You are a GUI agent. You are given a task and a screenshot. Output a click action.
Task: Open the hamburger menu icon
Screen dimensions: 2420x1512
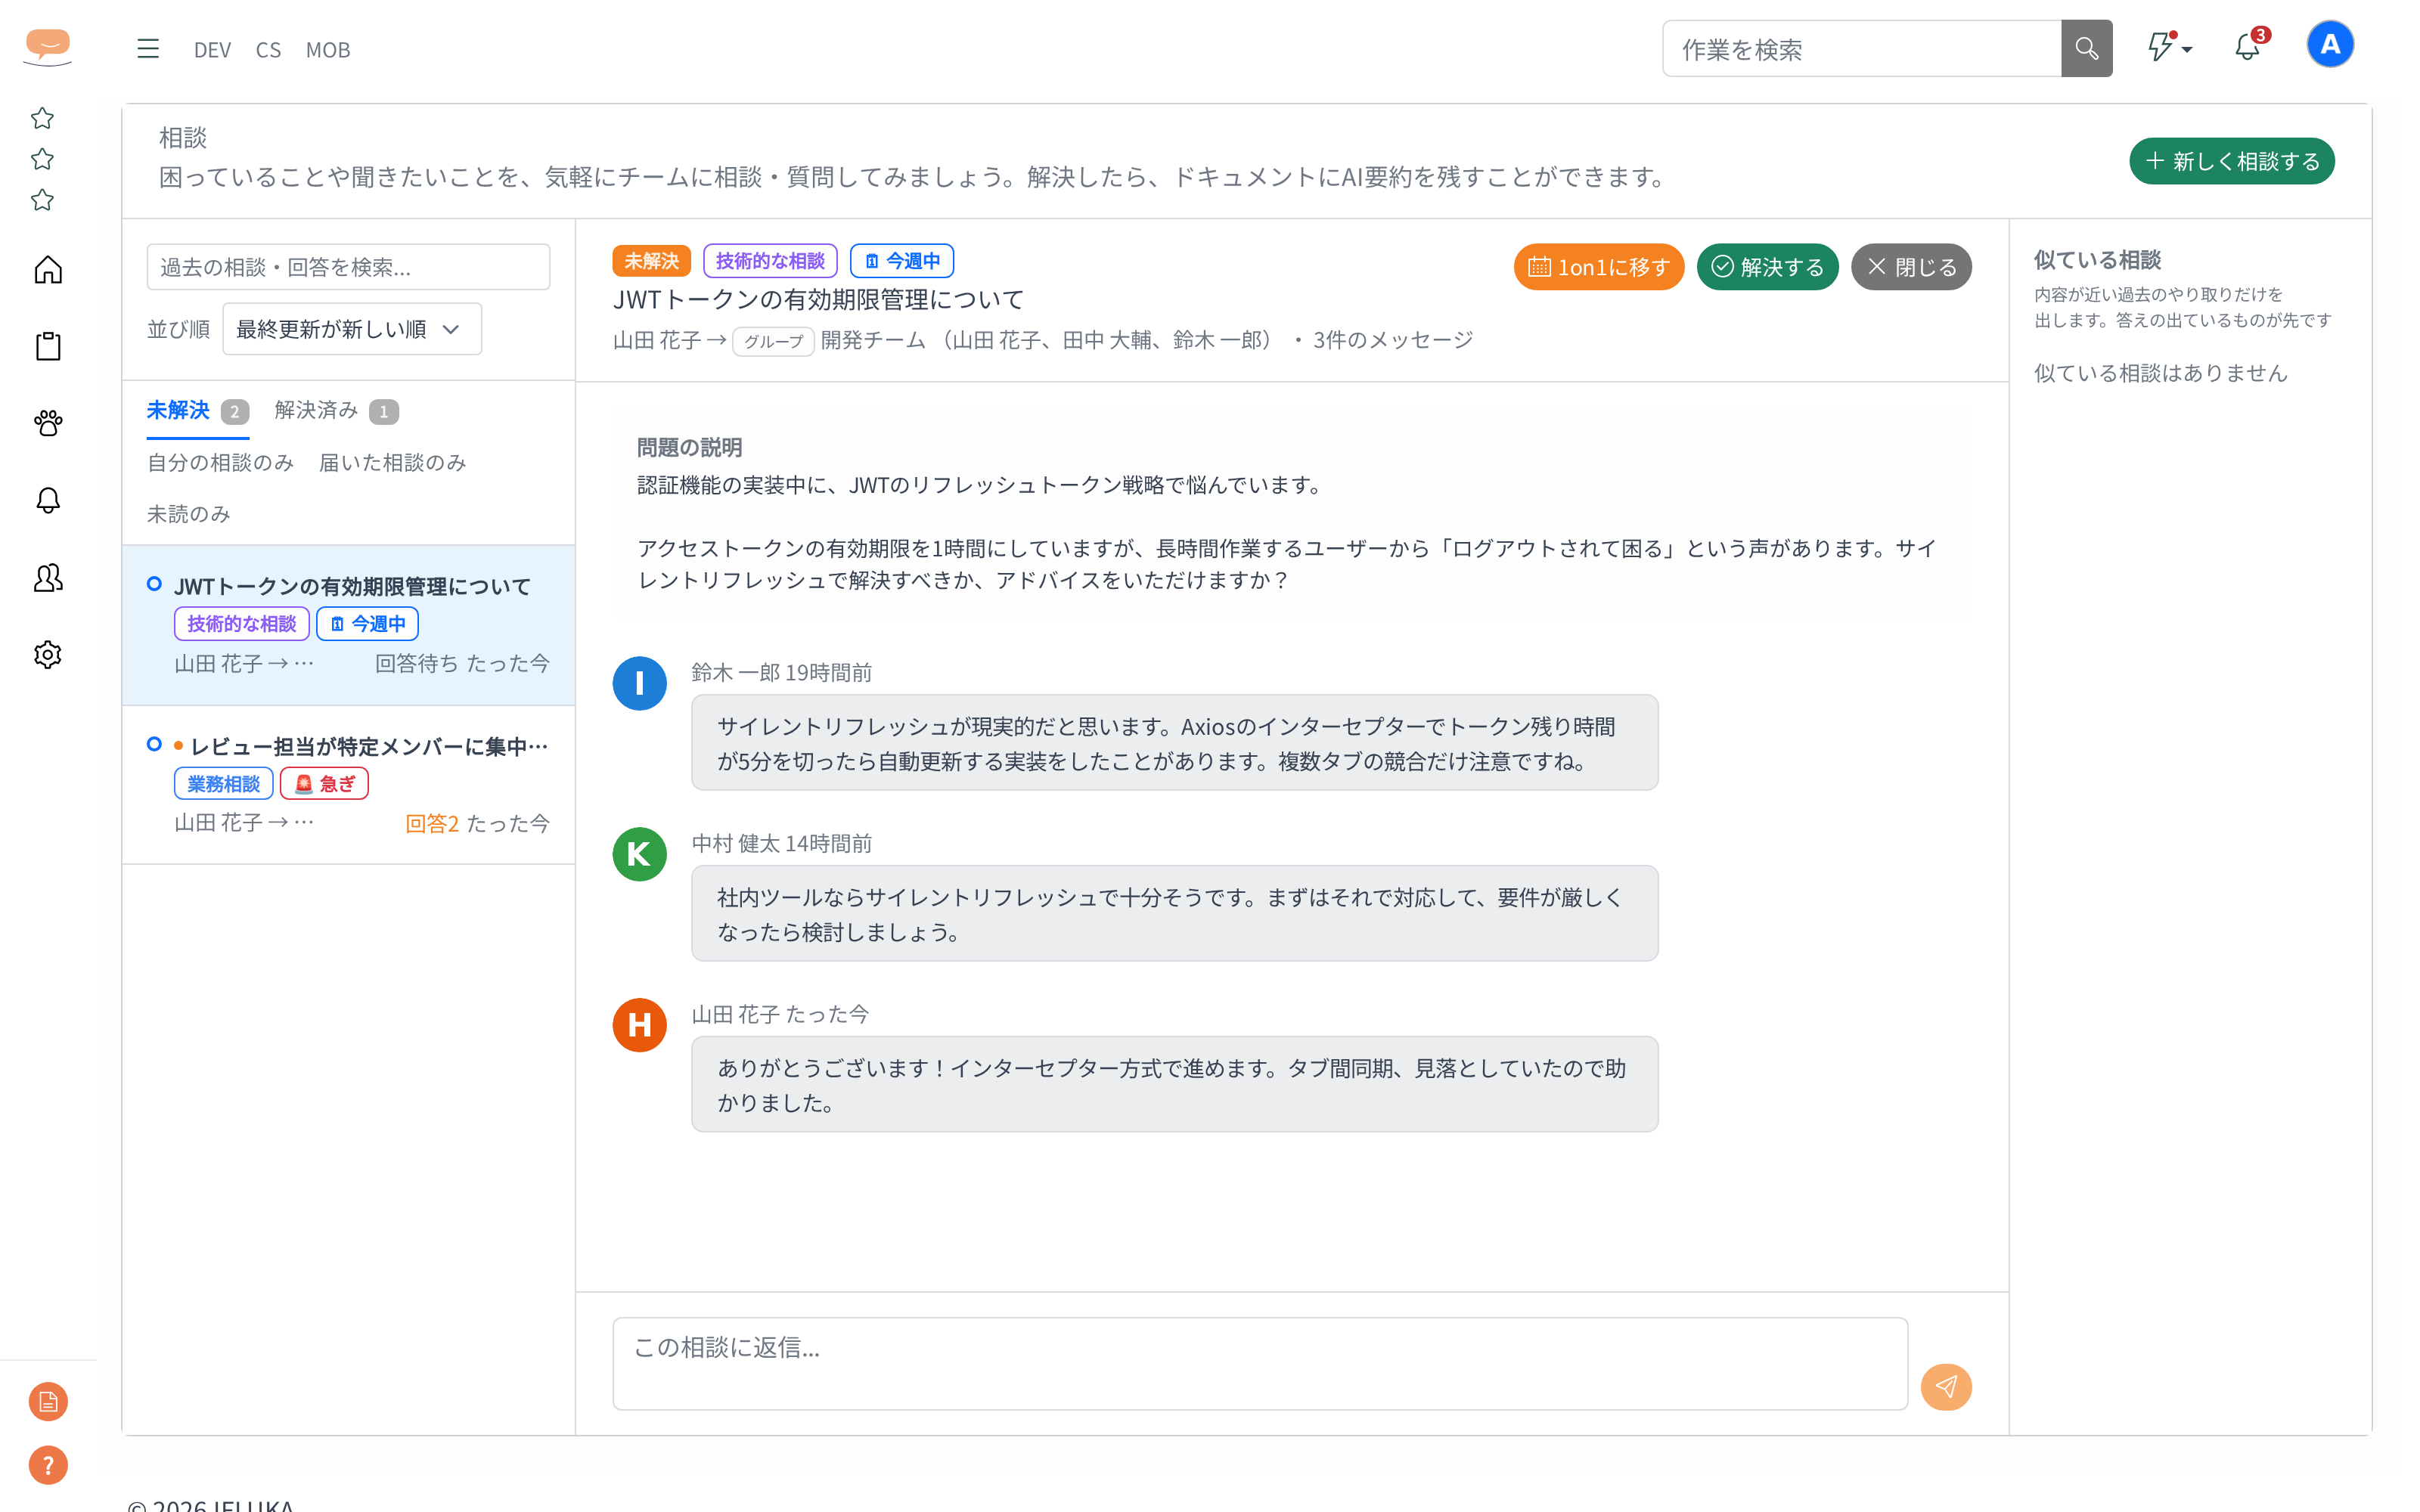coord(148,49)
